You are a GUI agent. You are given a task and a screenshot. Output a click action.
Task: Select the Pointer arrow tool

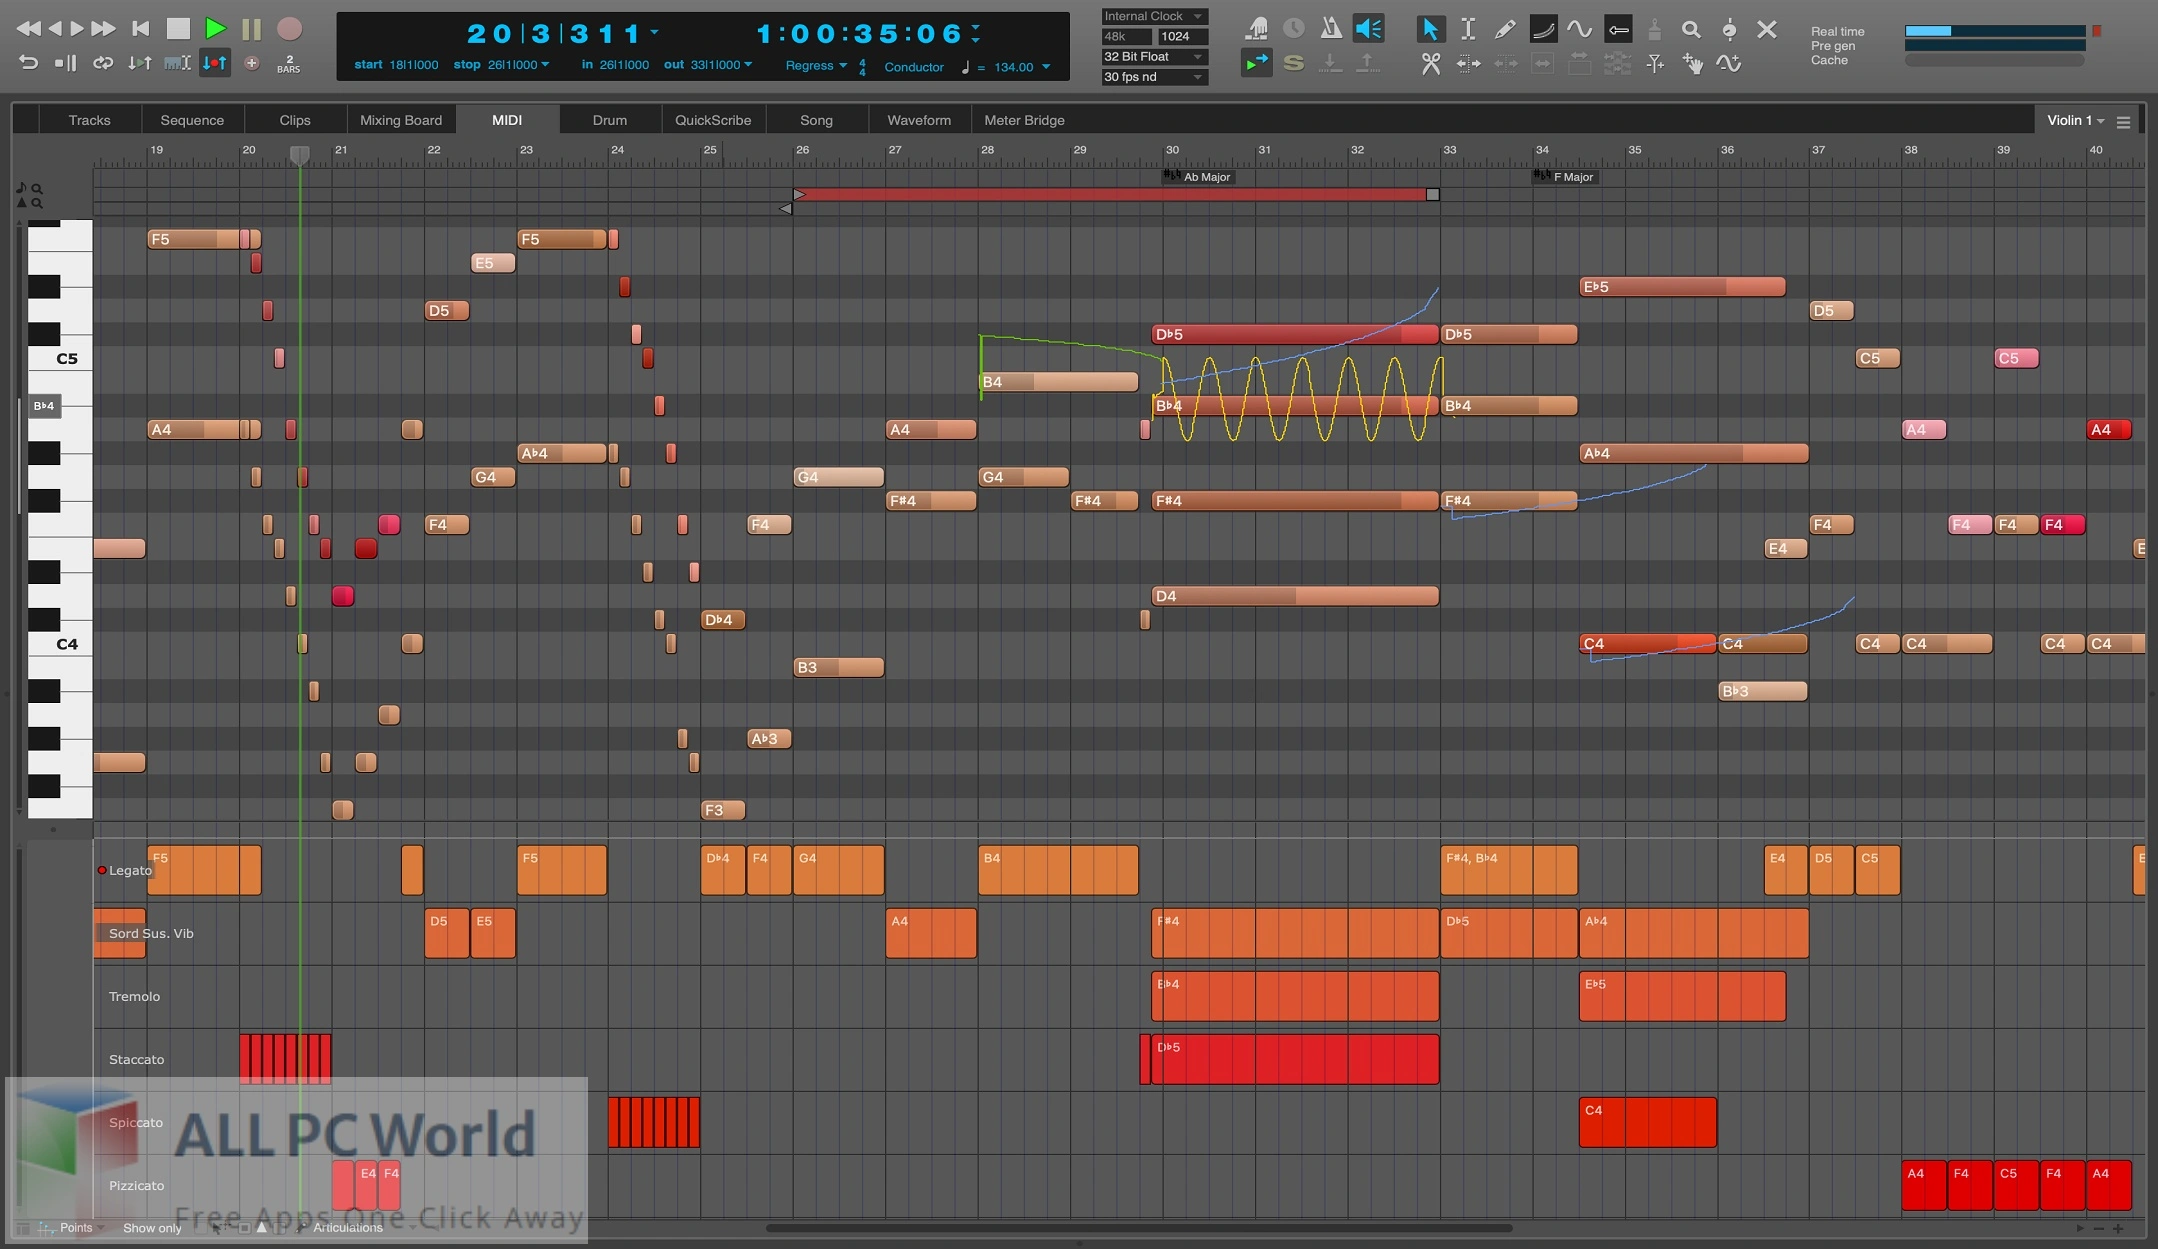(x=1430, y=30)
